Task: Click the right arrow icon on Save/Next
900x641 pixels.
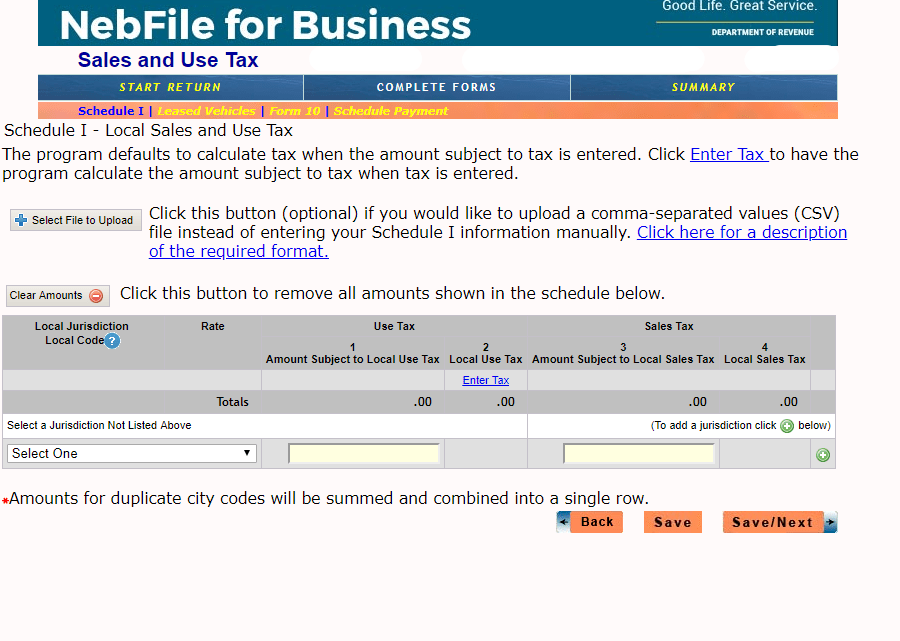Action: coord(828,521)
